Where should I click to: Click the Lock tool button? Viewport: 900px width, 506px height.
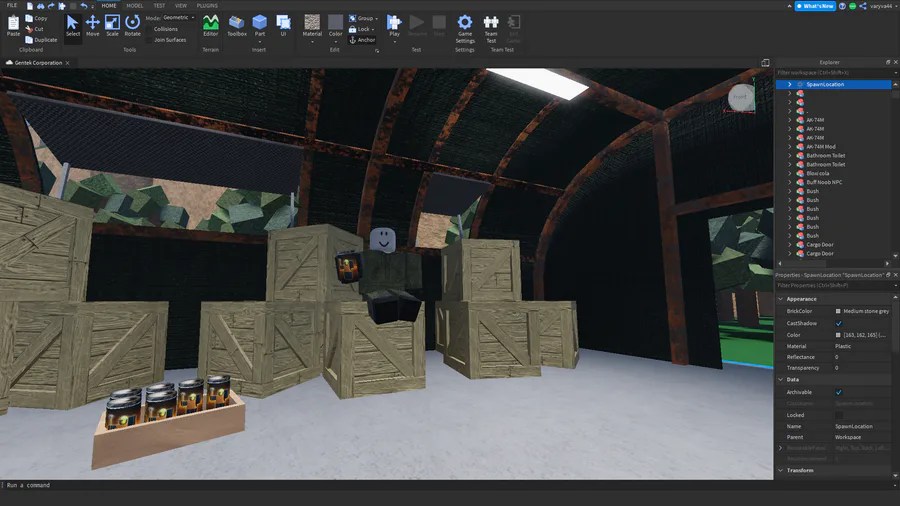point(361,29)
